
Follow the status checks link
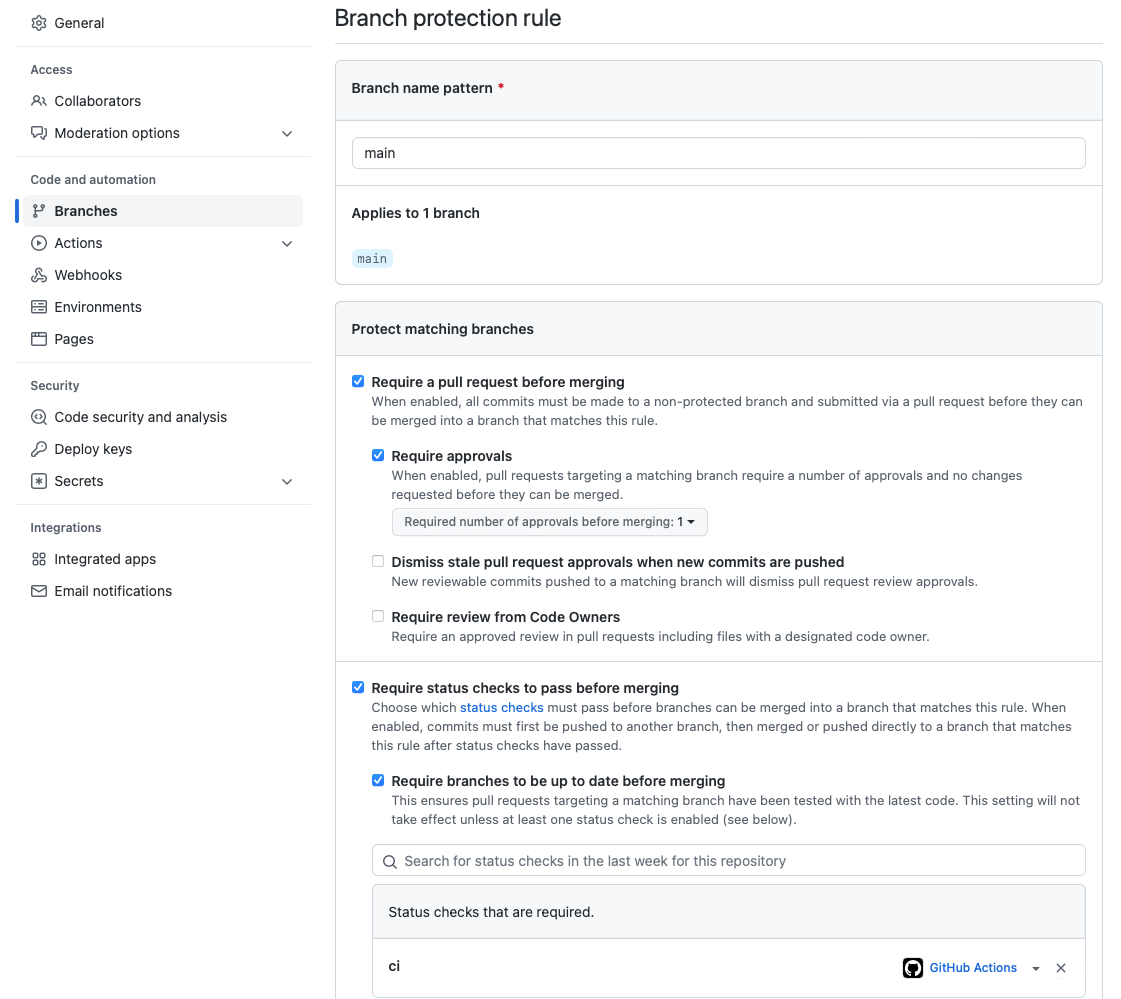(501, 707)
